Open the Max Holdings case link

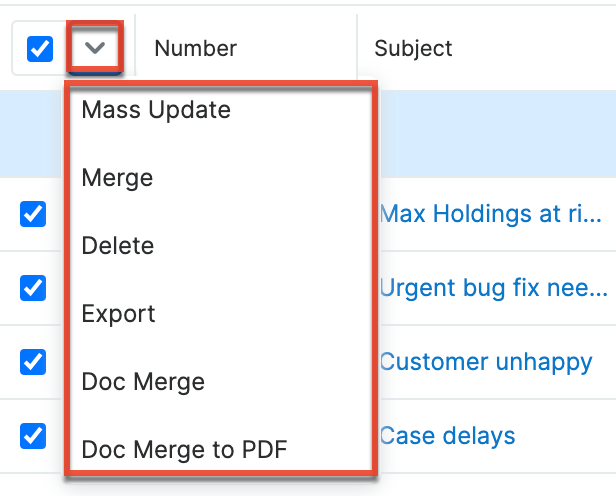tap(492, 213)
